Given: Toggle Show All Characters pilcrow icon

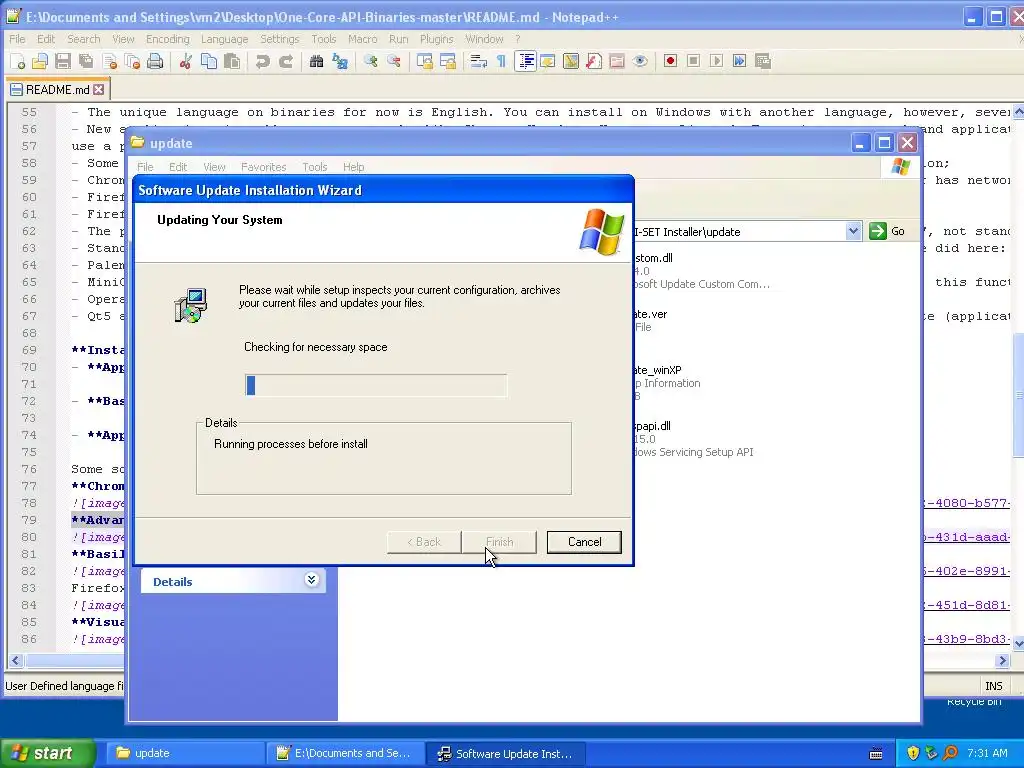Looking at the screenshot, I should 501,61.
